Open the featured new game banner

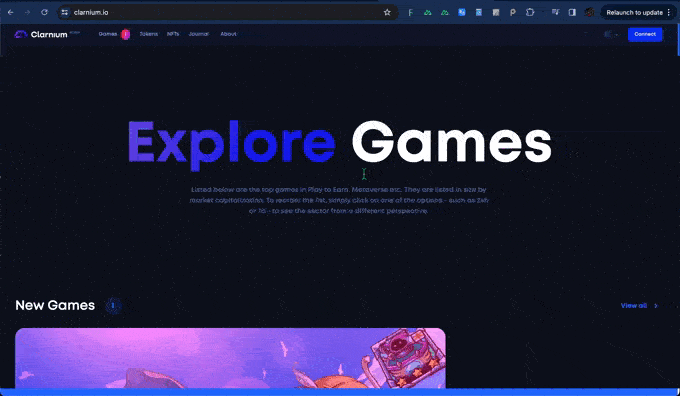click(x=230, y=358)
